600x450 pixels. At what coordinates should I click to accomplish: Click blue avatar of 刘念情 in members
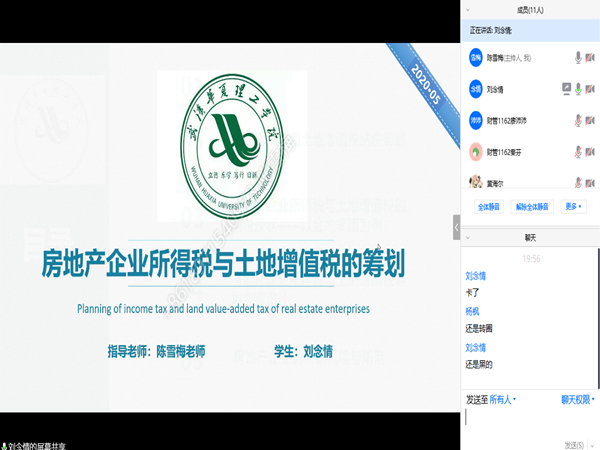tap(476, 89)
